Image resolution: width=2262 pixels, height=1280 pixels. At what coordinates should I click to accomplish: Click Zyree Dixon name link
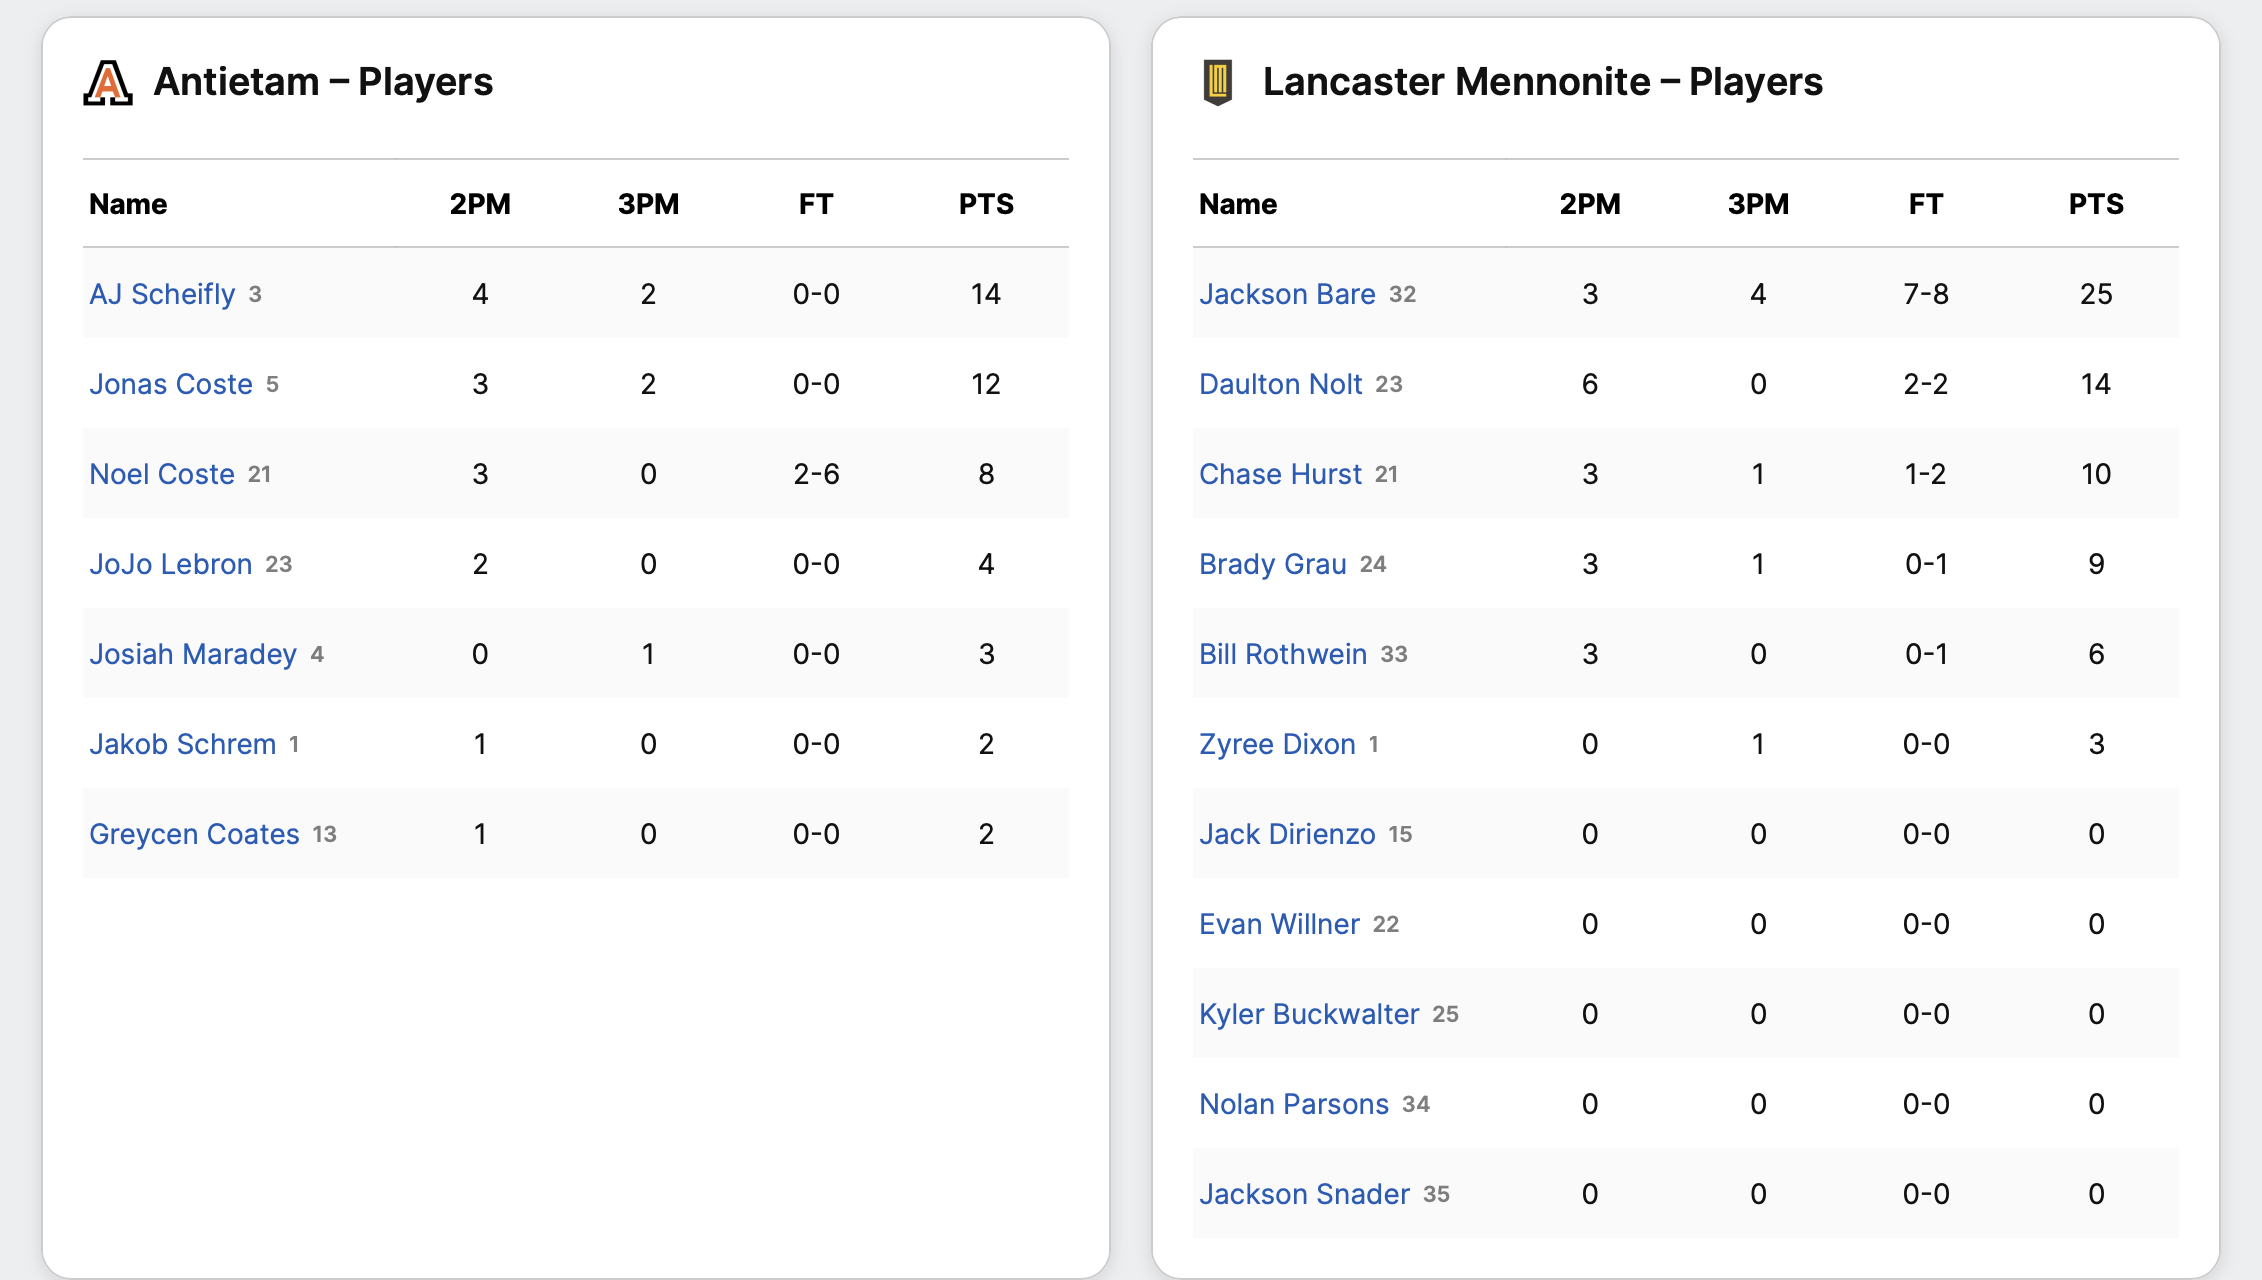(1277, 744)
